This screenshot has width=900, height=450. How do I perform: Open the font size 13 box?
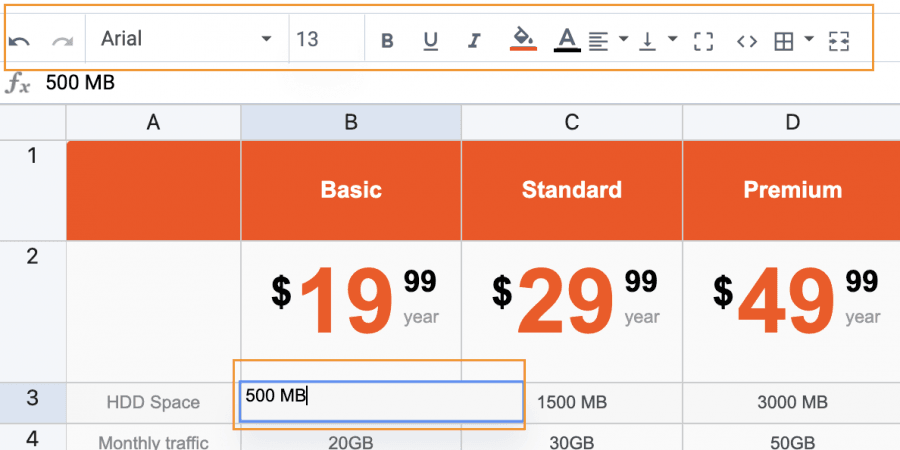coord(324,39)
